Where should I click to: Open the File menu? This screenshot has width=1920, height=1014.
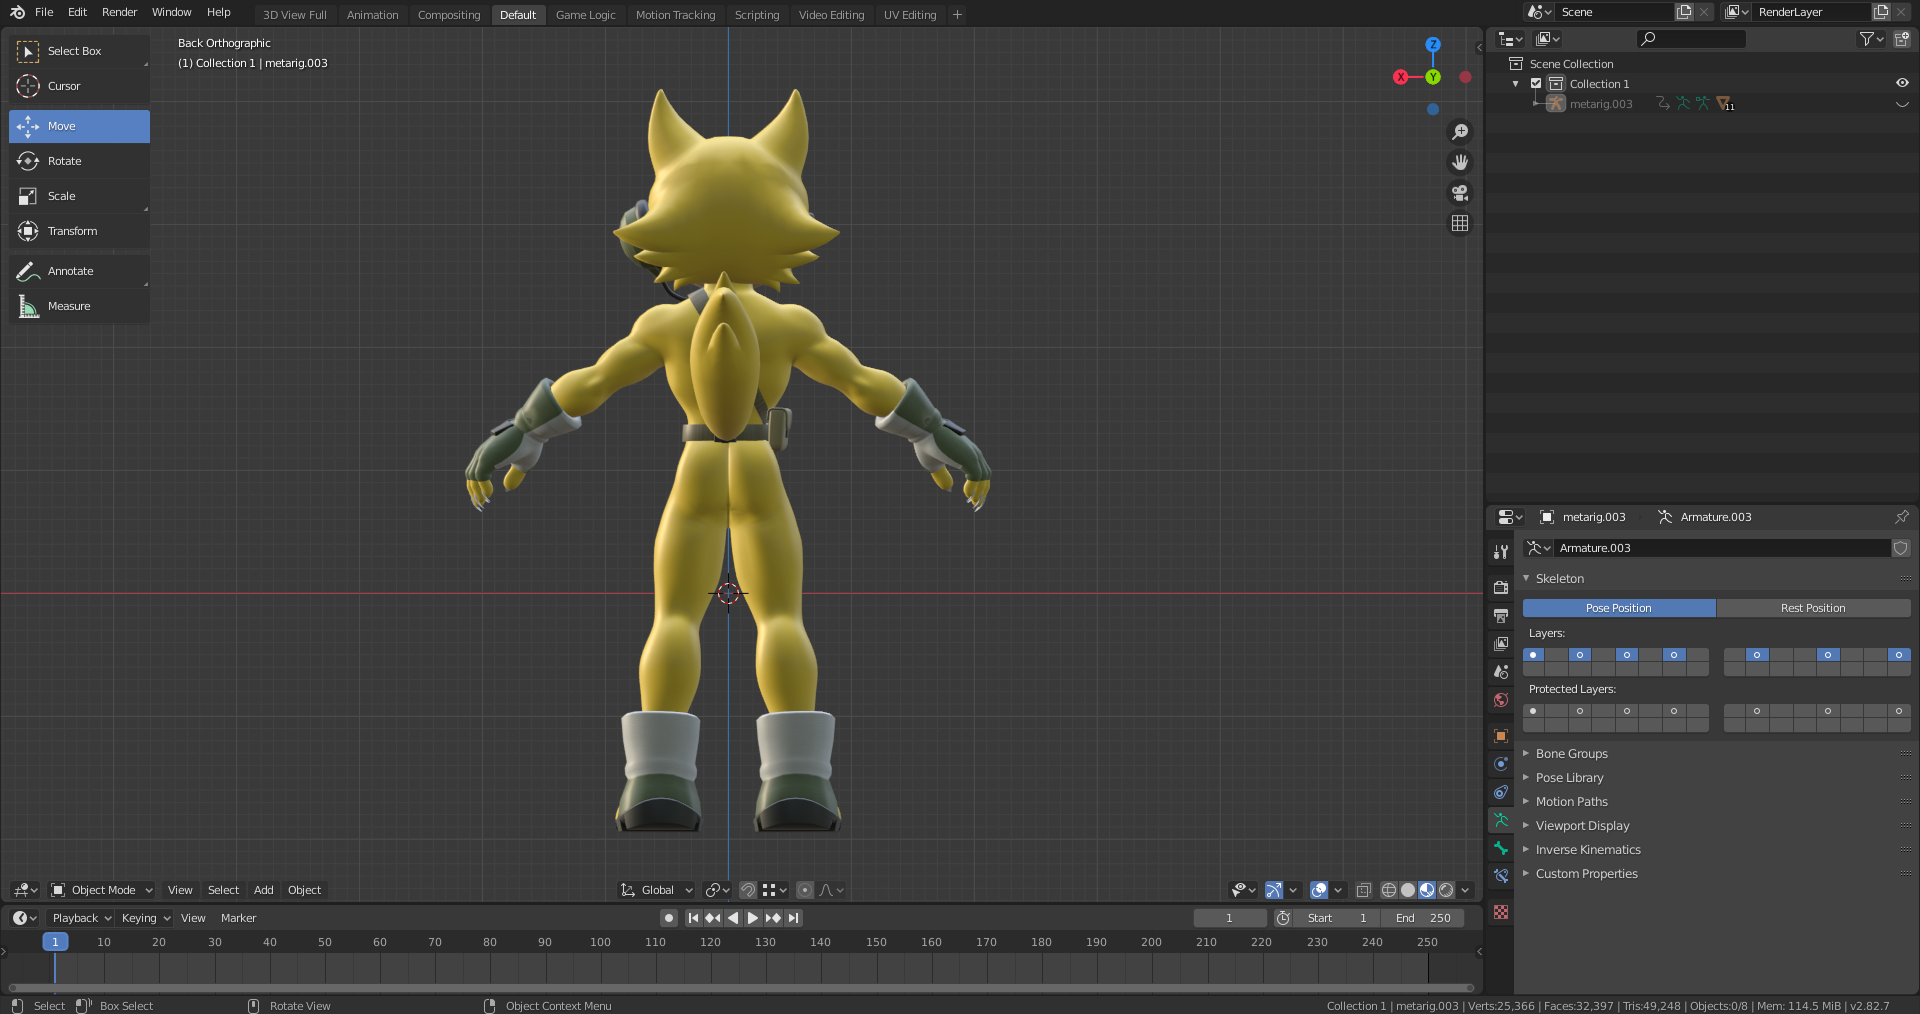click(x=44, y=12)
